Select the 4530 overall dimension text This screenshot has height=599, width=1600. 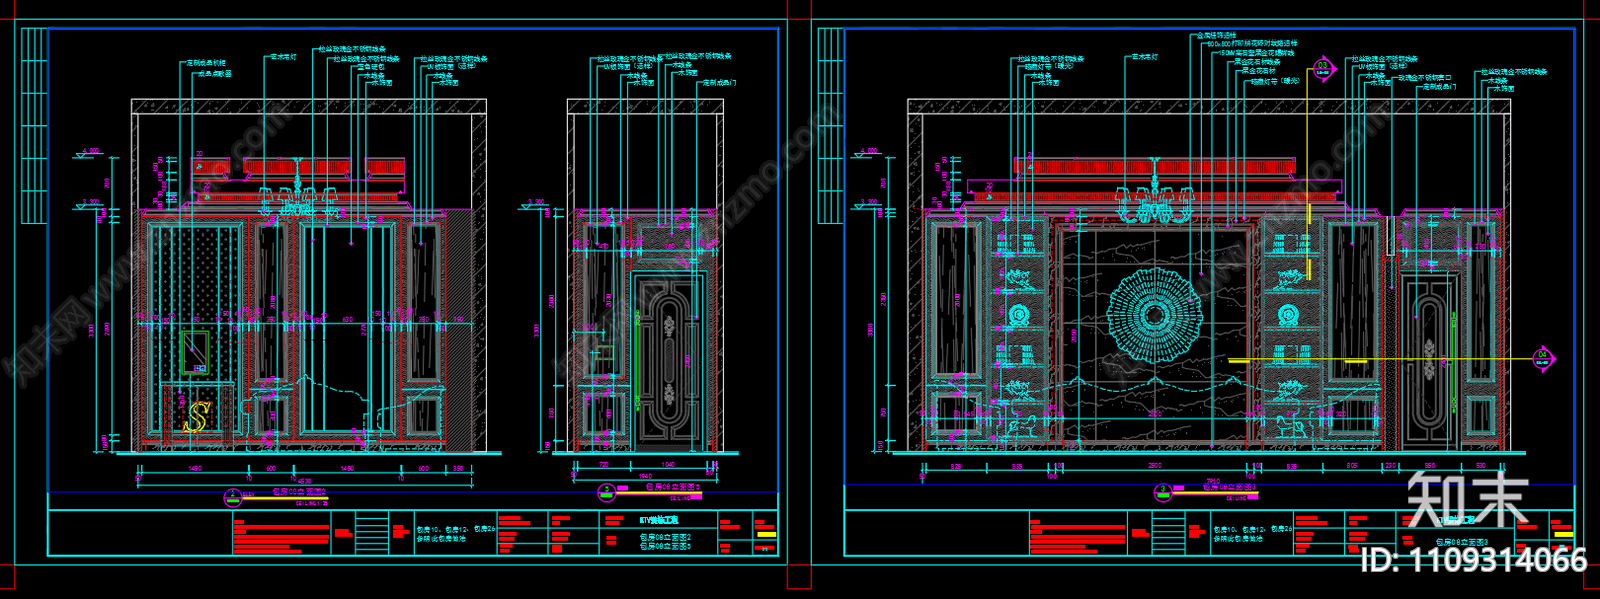pyautogui.click(x=306, y=481)
